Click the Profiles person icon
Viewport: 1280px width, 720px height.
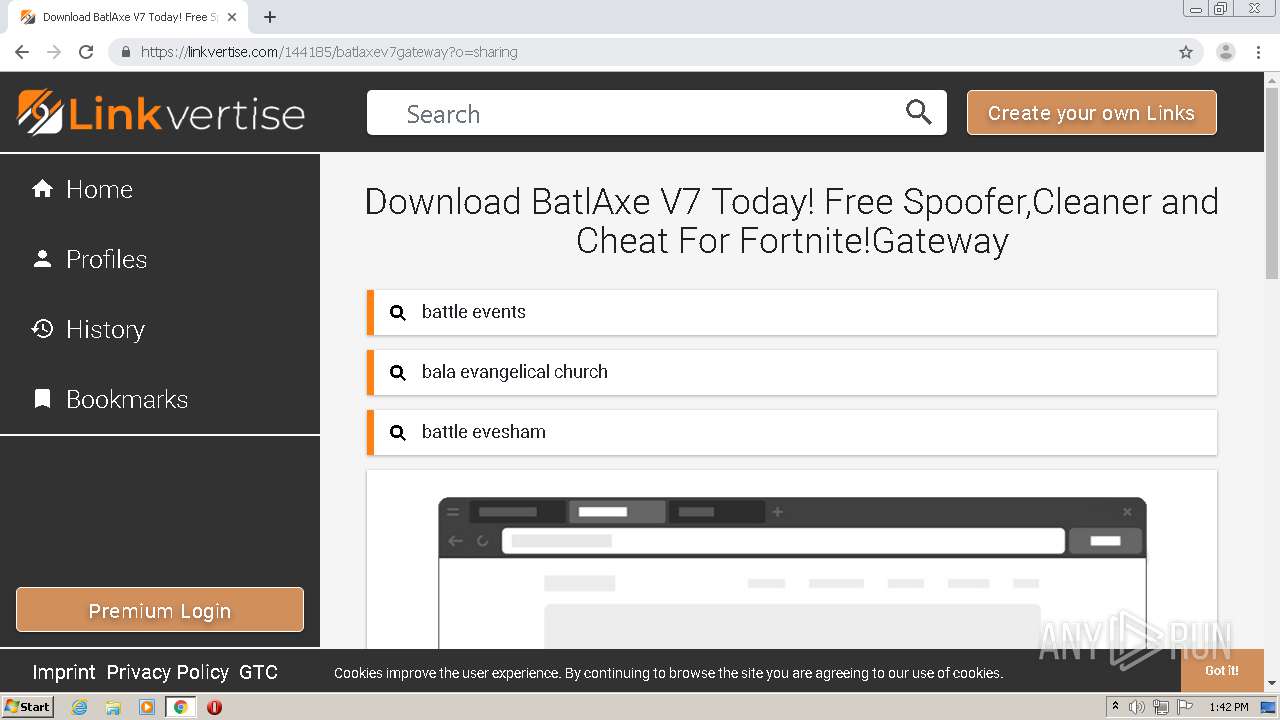pyautogui.click(x=42, y=259)
